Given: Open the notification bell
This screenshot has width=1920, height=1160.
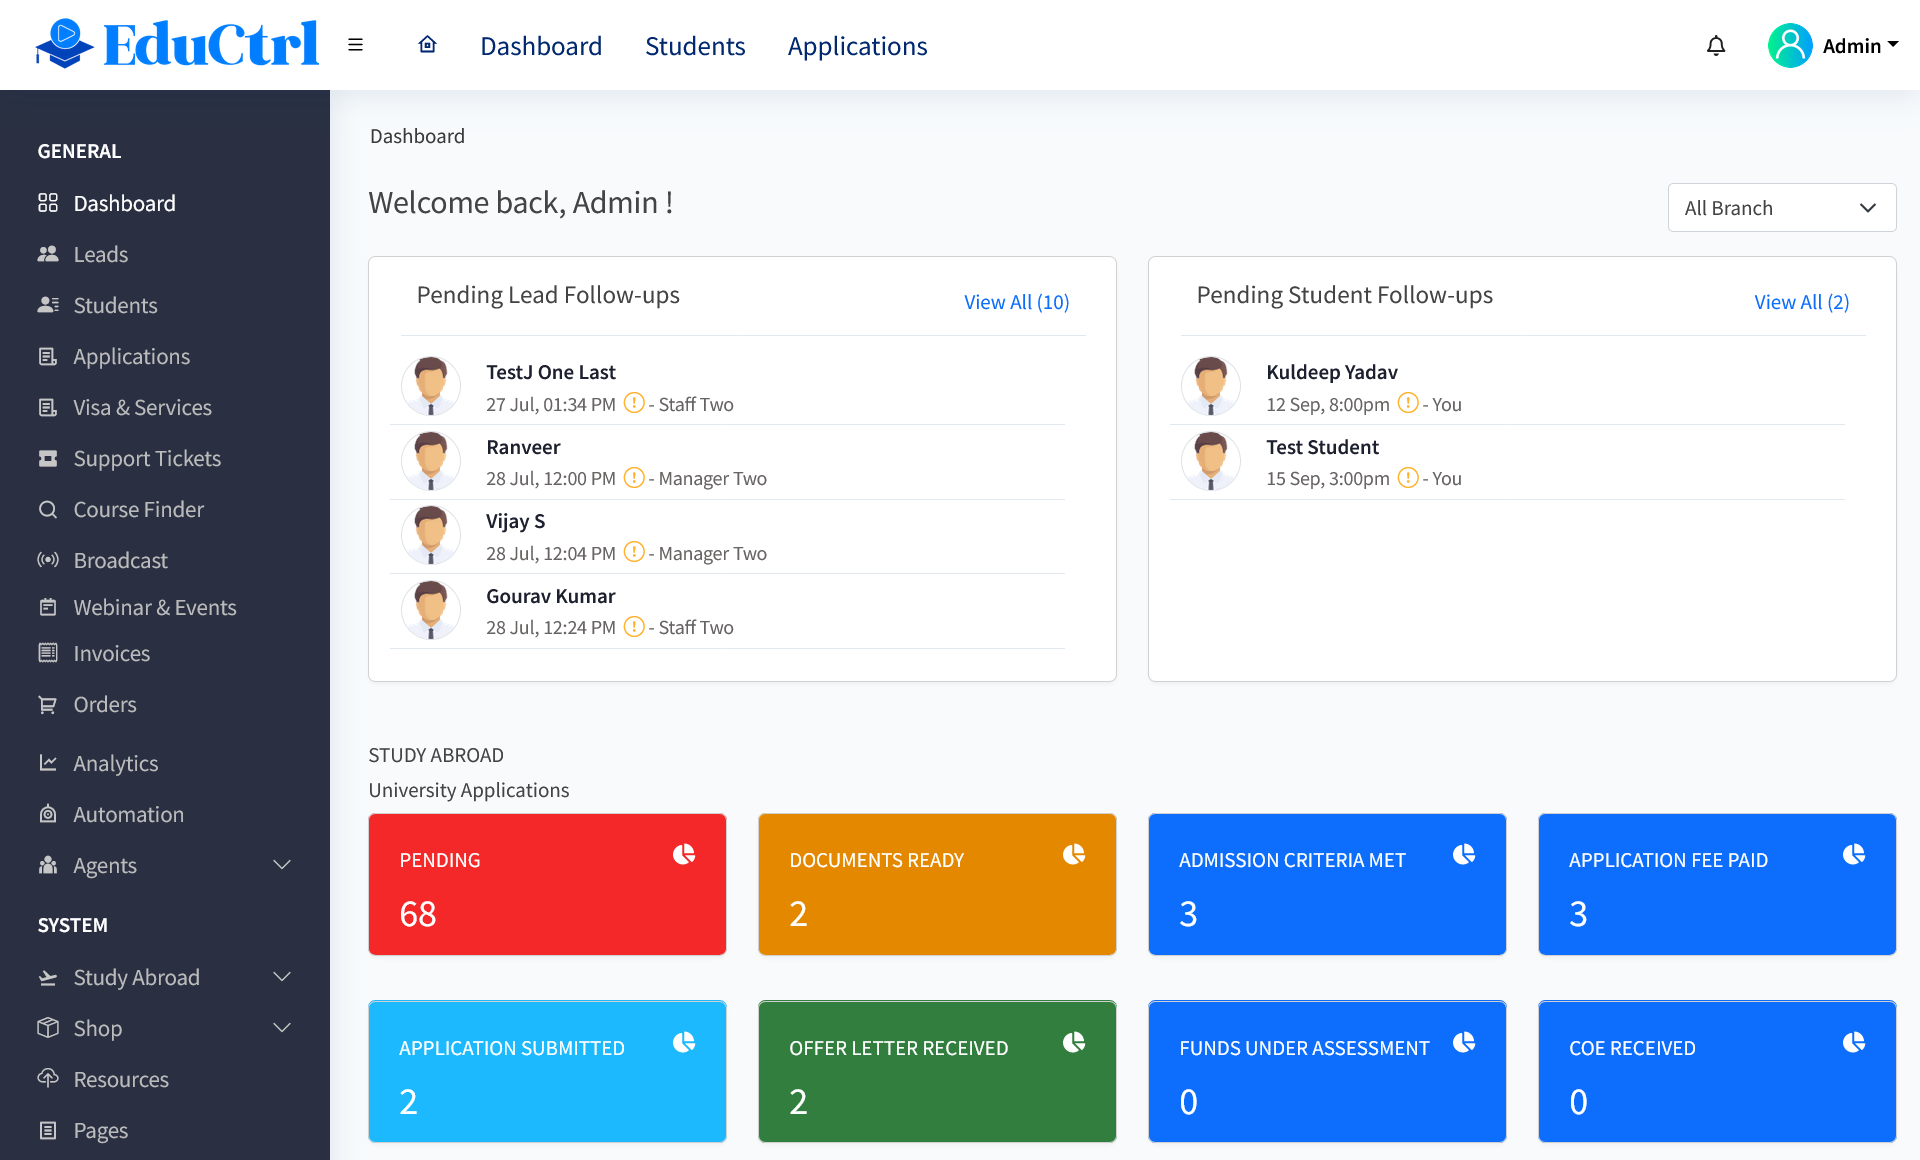Looking at the screenshot, I should point(1716,45).
